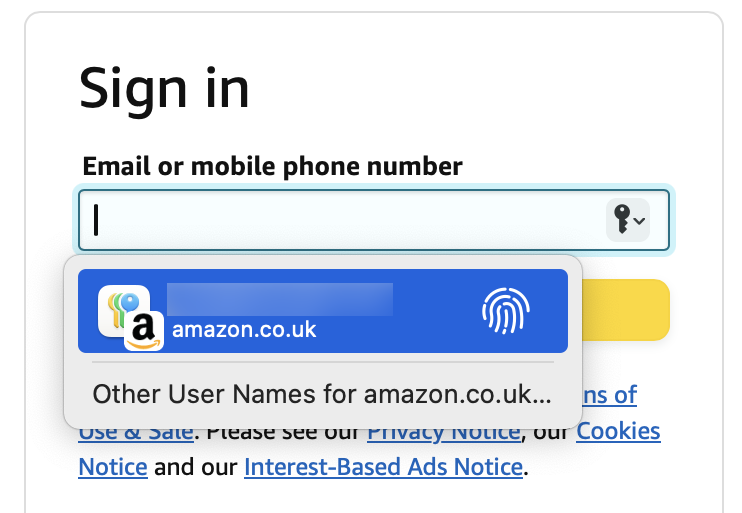742x513 pixels.
Task: Click the key icon in the email field
Action: pyautogui.click(x=622, y=220)
